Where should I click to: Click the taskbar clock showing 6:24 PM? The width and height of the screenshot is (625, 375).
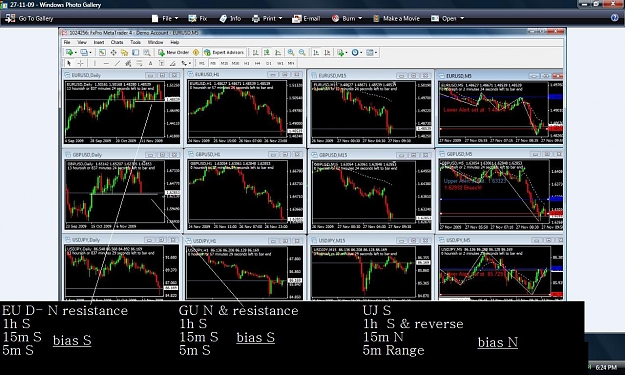click(606, 367)
